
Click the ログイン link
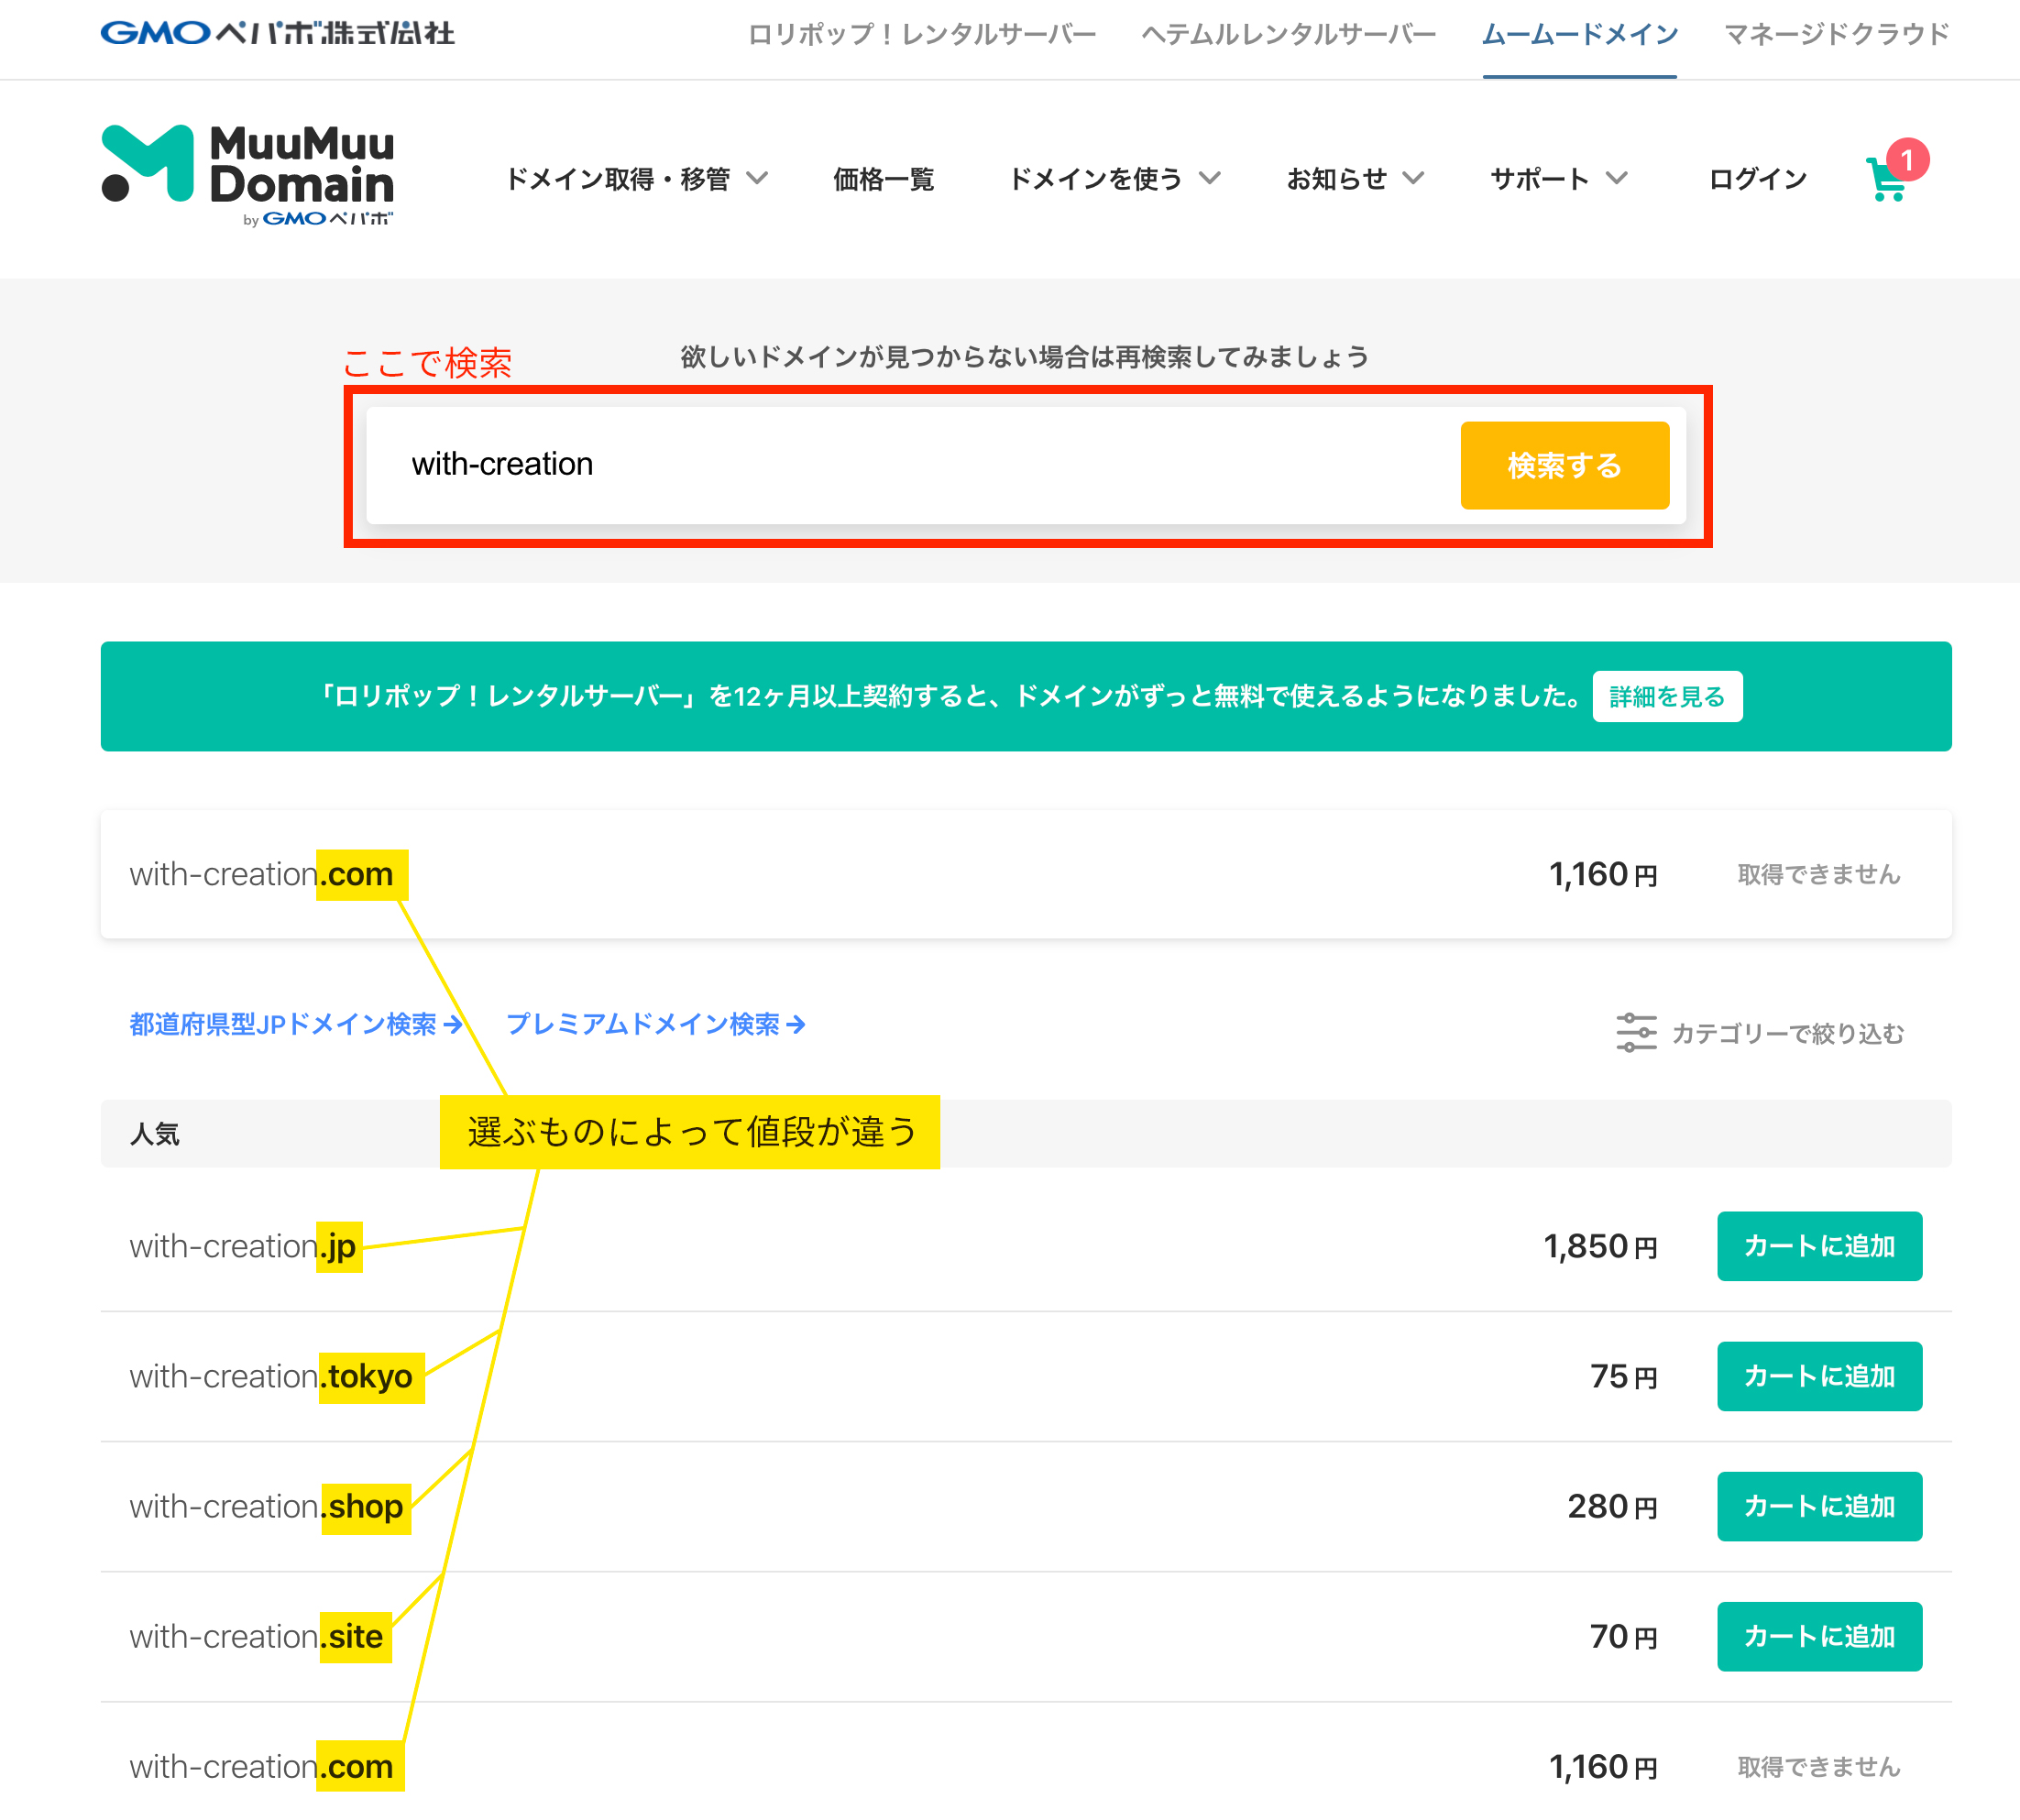(1757, 179)
